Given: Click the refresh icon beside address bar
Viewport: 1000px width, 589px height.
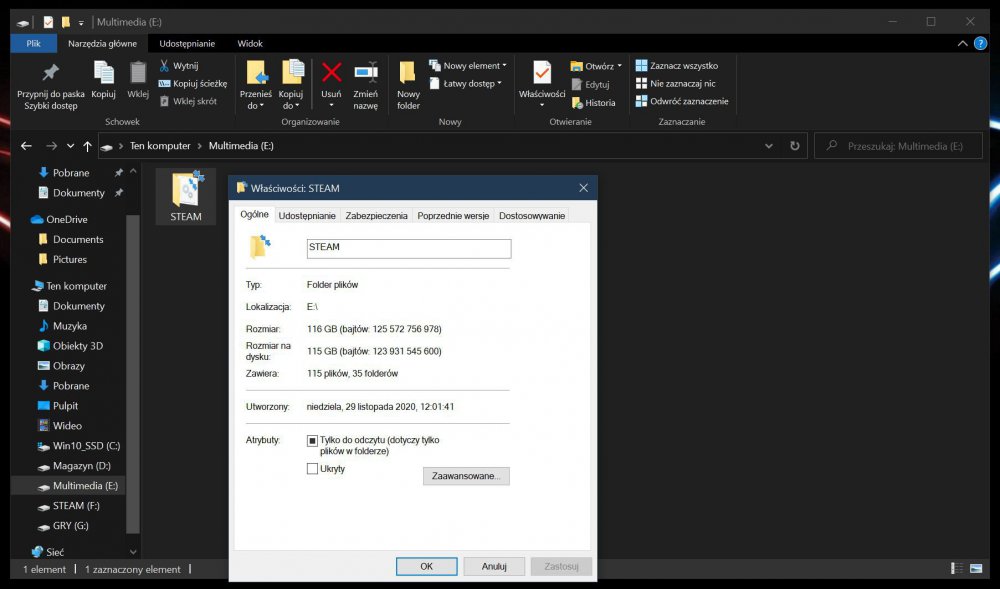Looking at the screenshot, I should [795, 146].
